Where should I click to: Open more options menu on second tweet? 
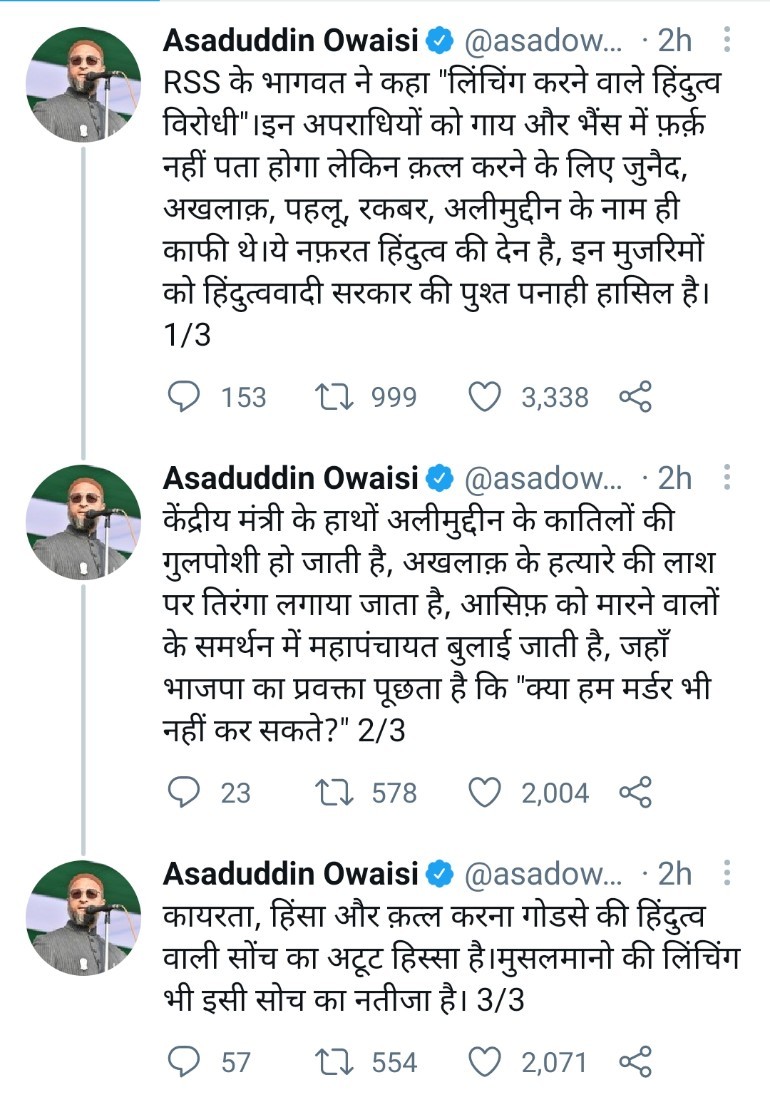pos(727,478)
